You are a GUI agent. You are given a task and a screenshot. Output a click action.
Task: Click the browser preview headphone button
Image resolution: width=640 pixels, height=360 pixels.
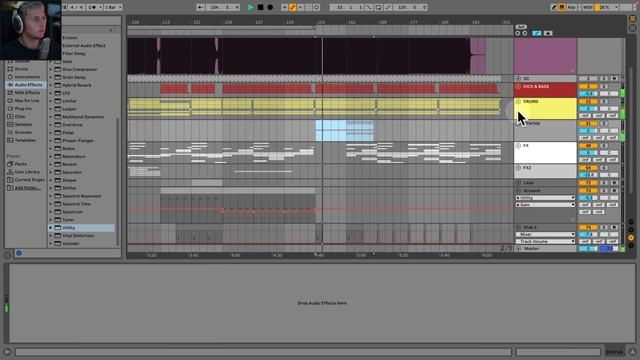[19, 253]
